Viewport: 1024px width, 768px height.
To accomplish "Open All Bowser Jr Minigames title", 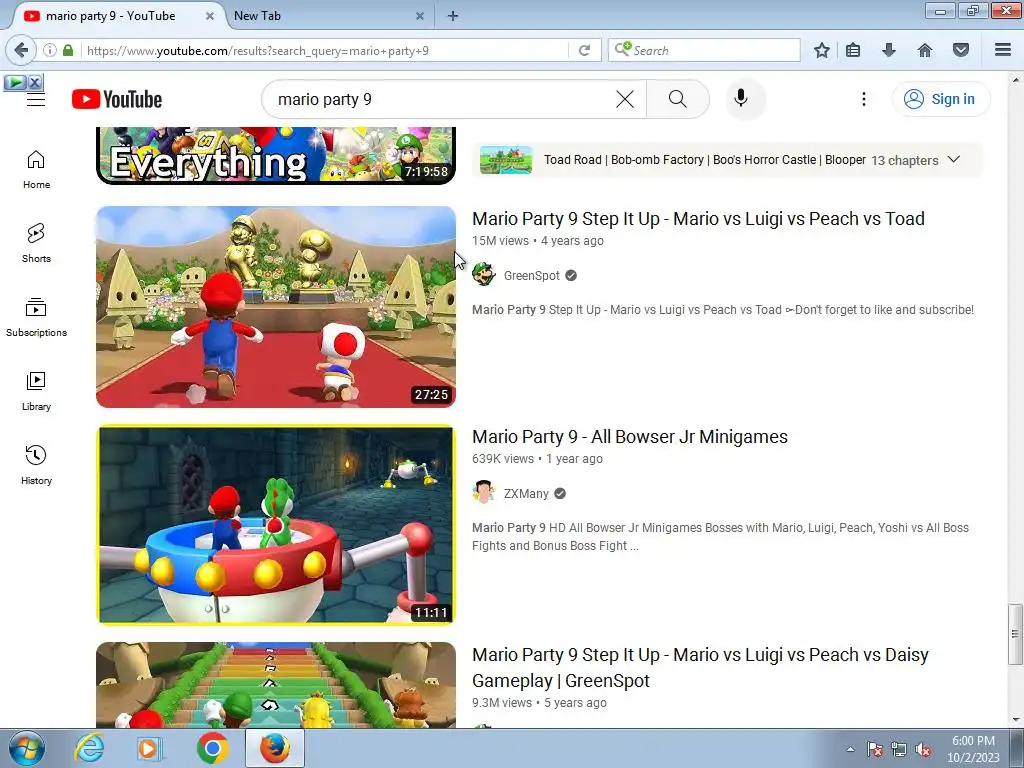I will 630,436.
